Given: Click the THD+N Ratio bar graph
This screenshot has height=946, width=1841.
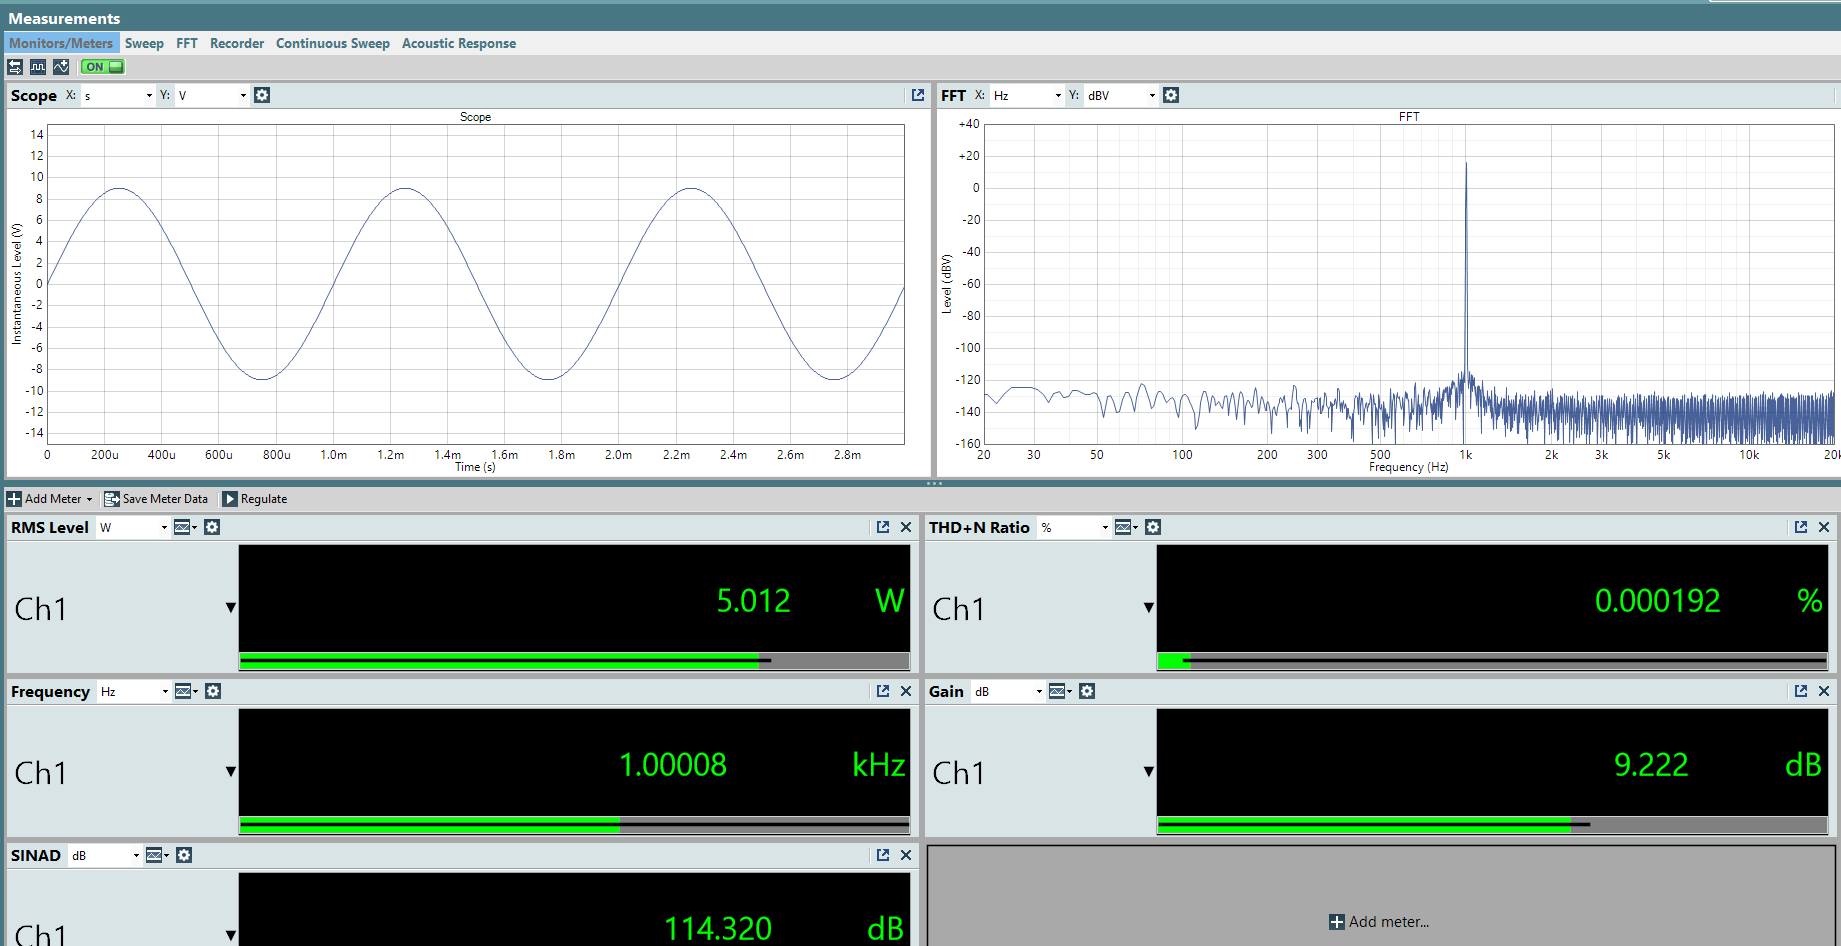Looking at the screenshot, I should [x=1492, y=661].
